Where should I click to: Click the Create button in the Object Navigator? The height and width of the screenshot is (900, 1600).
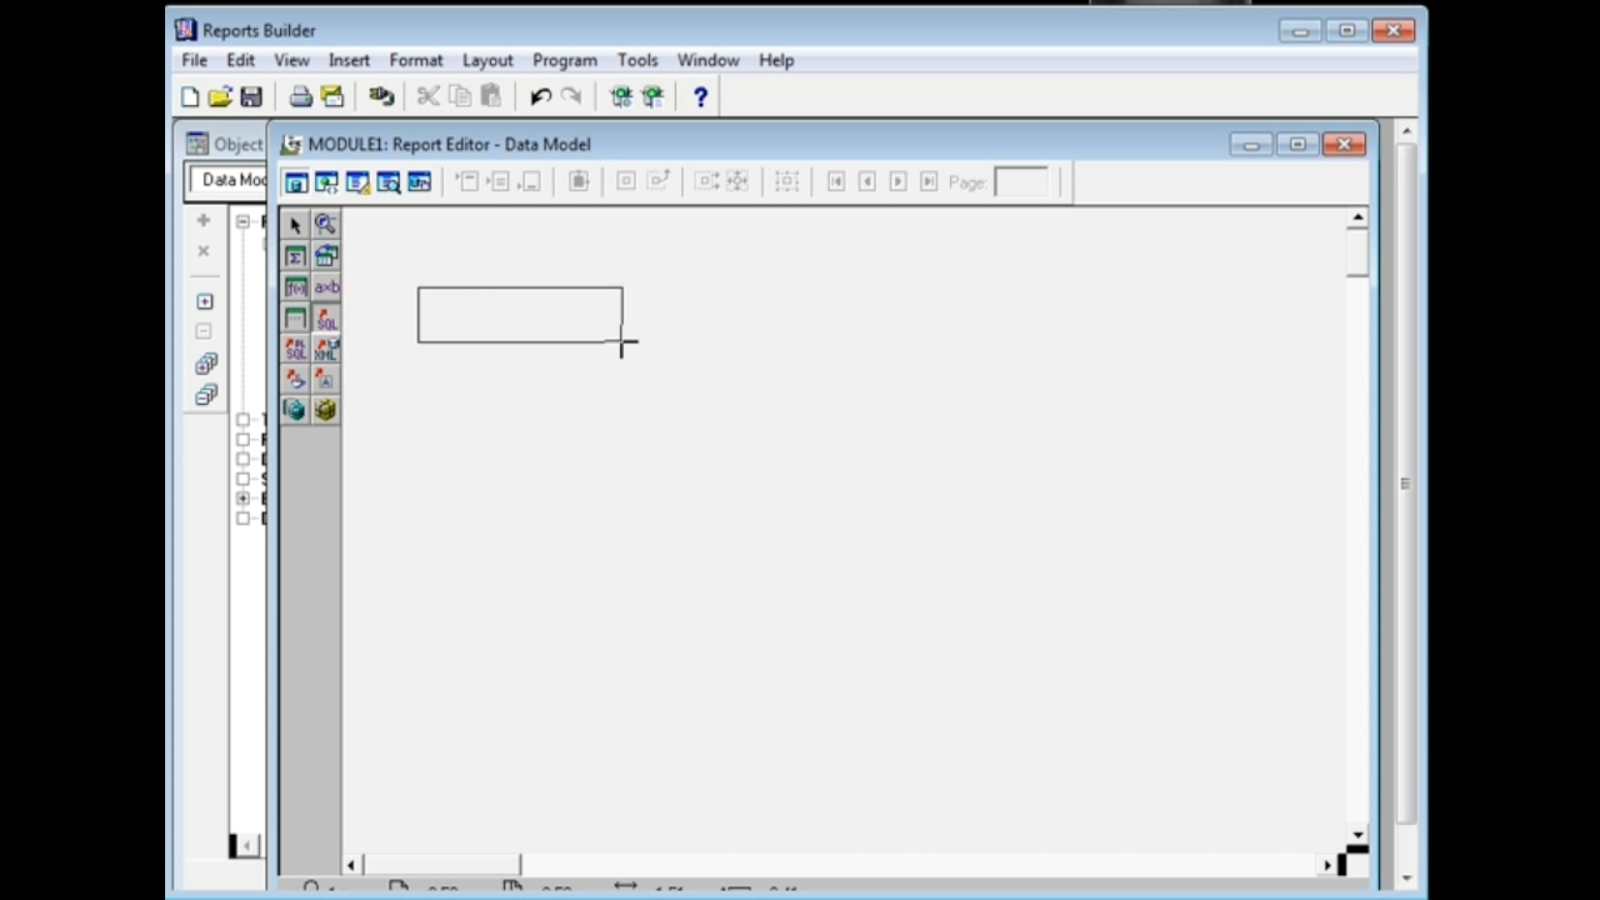pyautogui.click(x=203, y=220)
